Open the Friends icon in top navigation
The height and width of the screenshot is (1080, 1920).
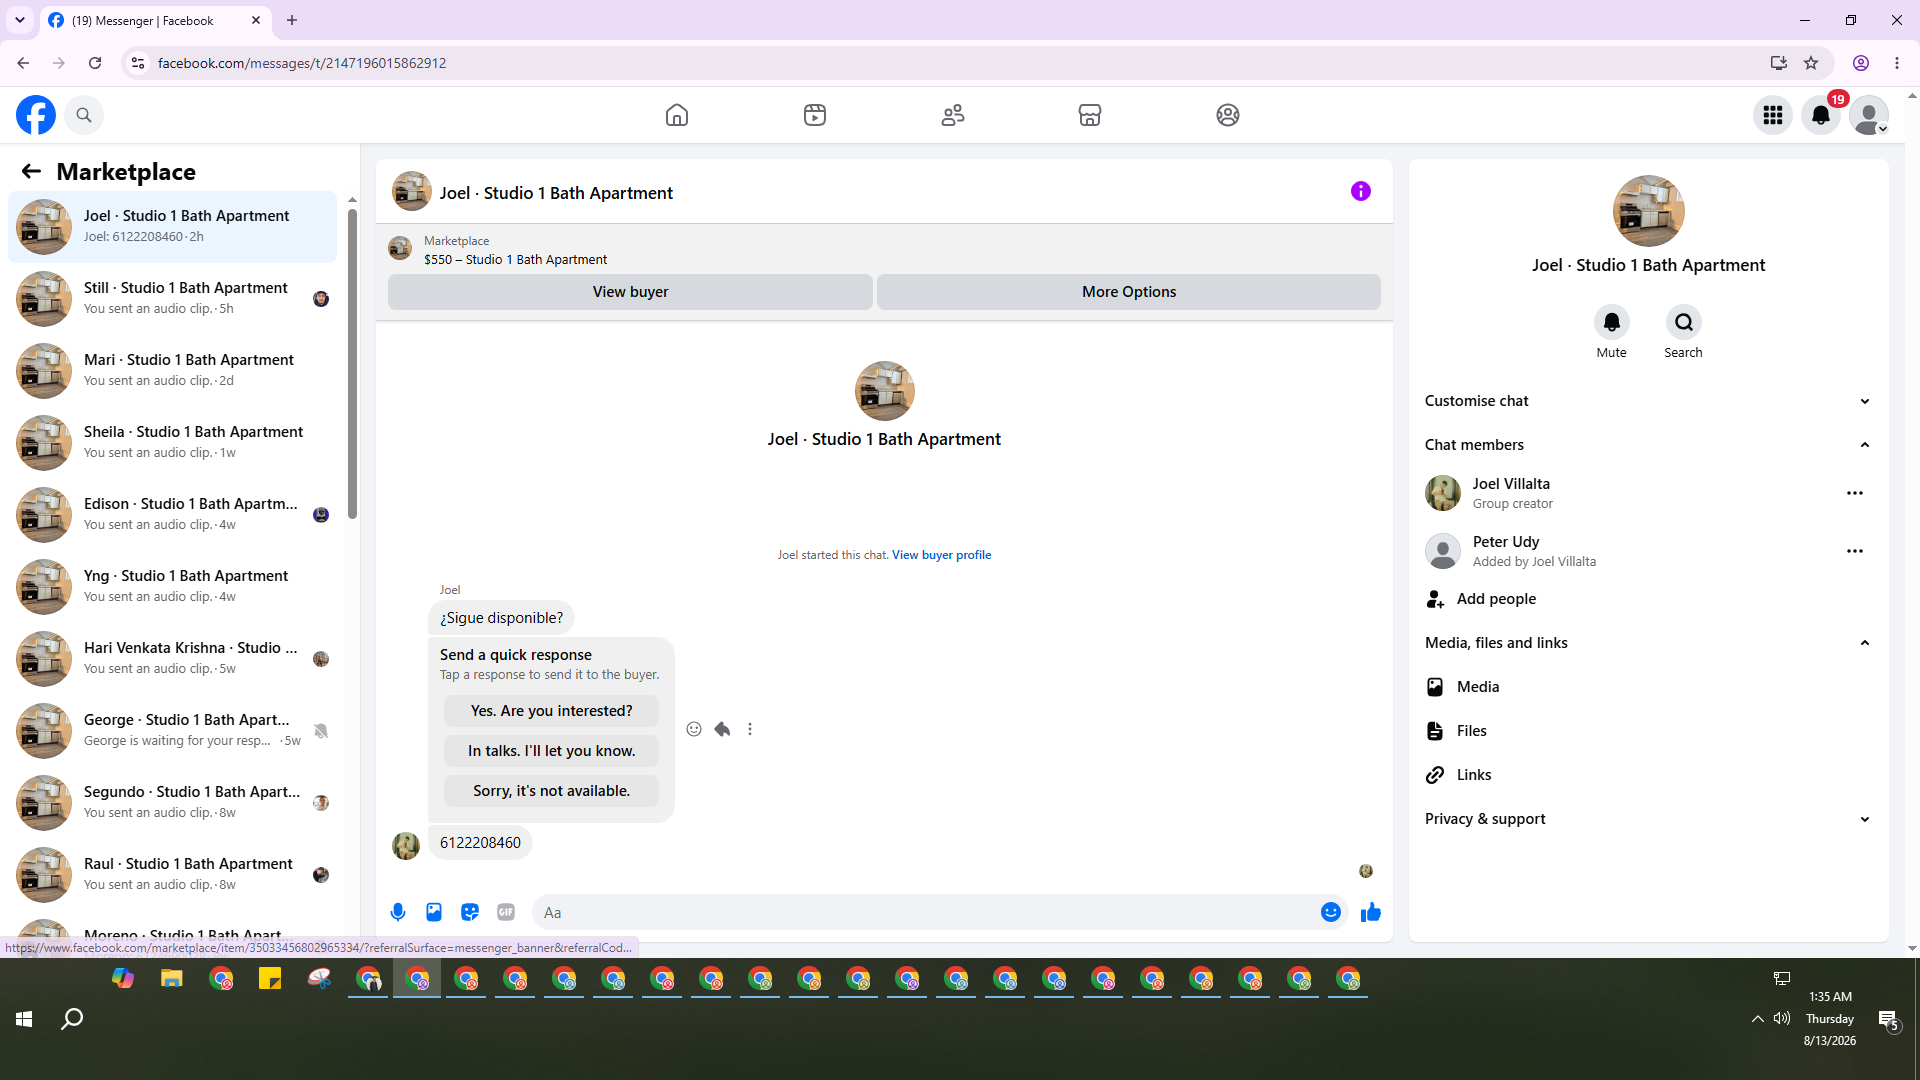point(953,115)
